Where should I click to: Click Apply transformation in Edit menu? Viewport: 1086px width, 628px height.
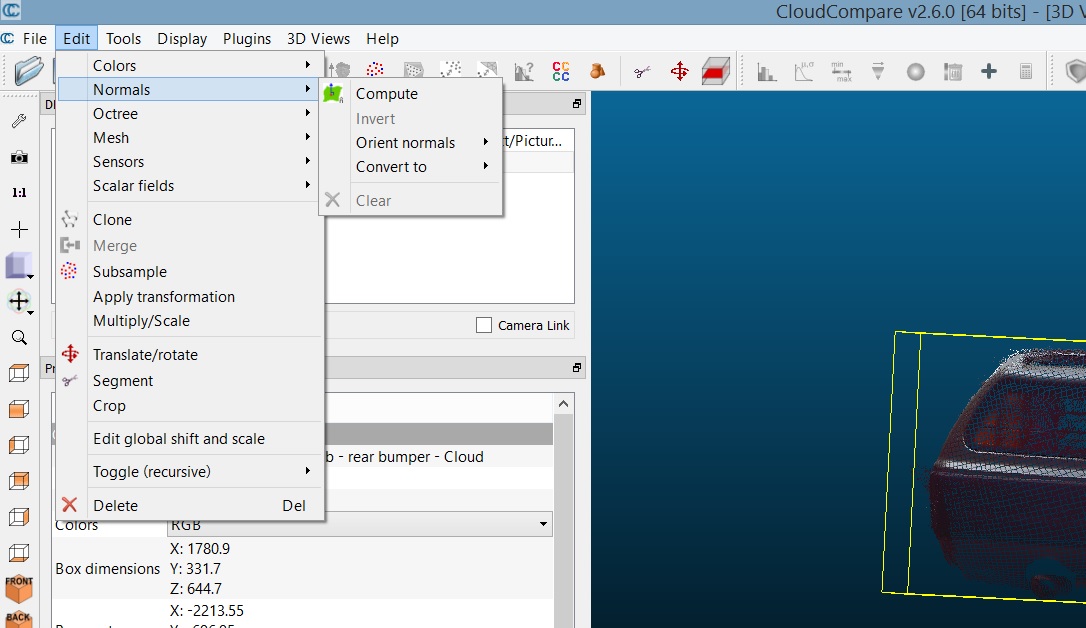[x=164, y=297]
